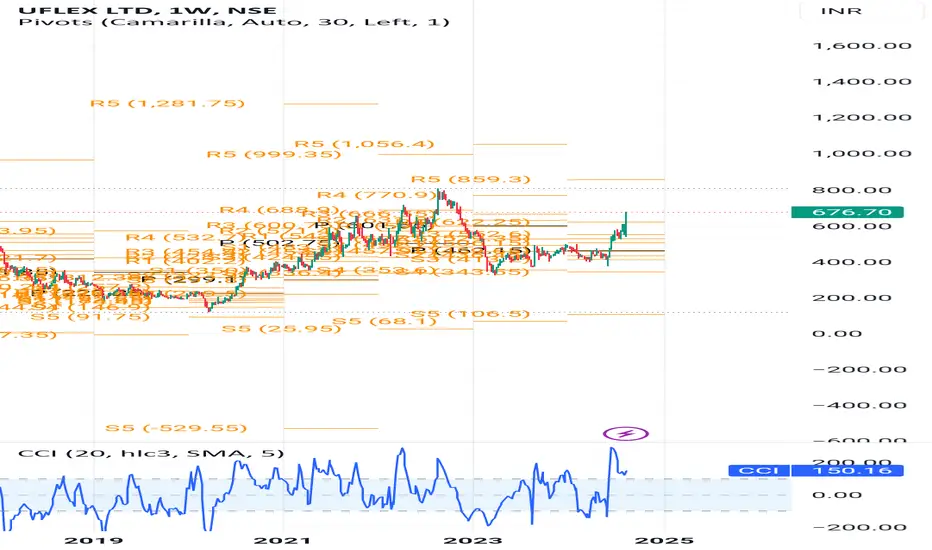Click the 800.00 price axis label

[x=852, y=190]
